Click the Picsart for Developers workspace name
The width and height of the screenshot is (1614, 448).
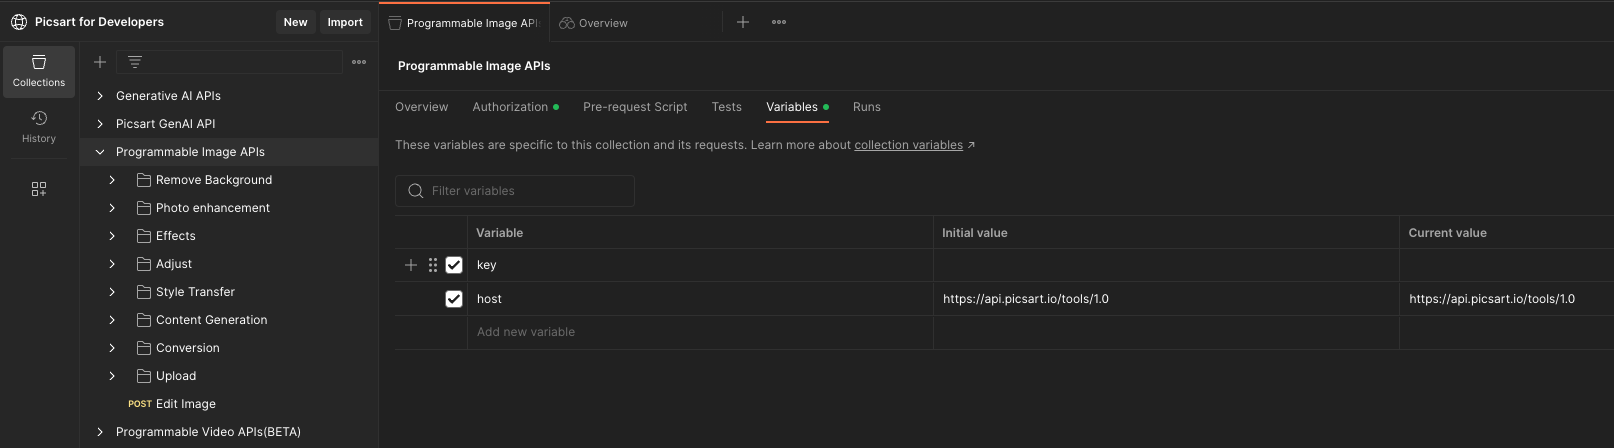(99, 22)
